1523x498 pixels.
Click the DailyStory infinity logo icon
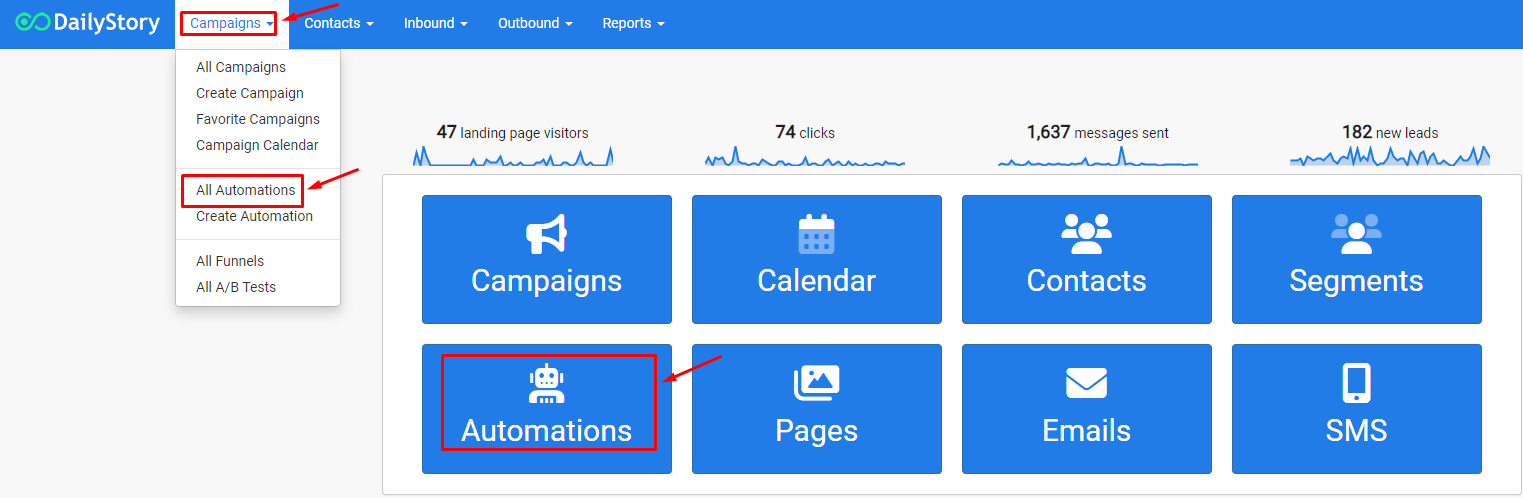(33, 22)
